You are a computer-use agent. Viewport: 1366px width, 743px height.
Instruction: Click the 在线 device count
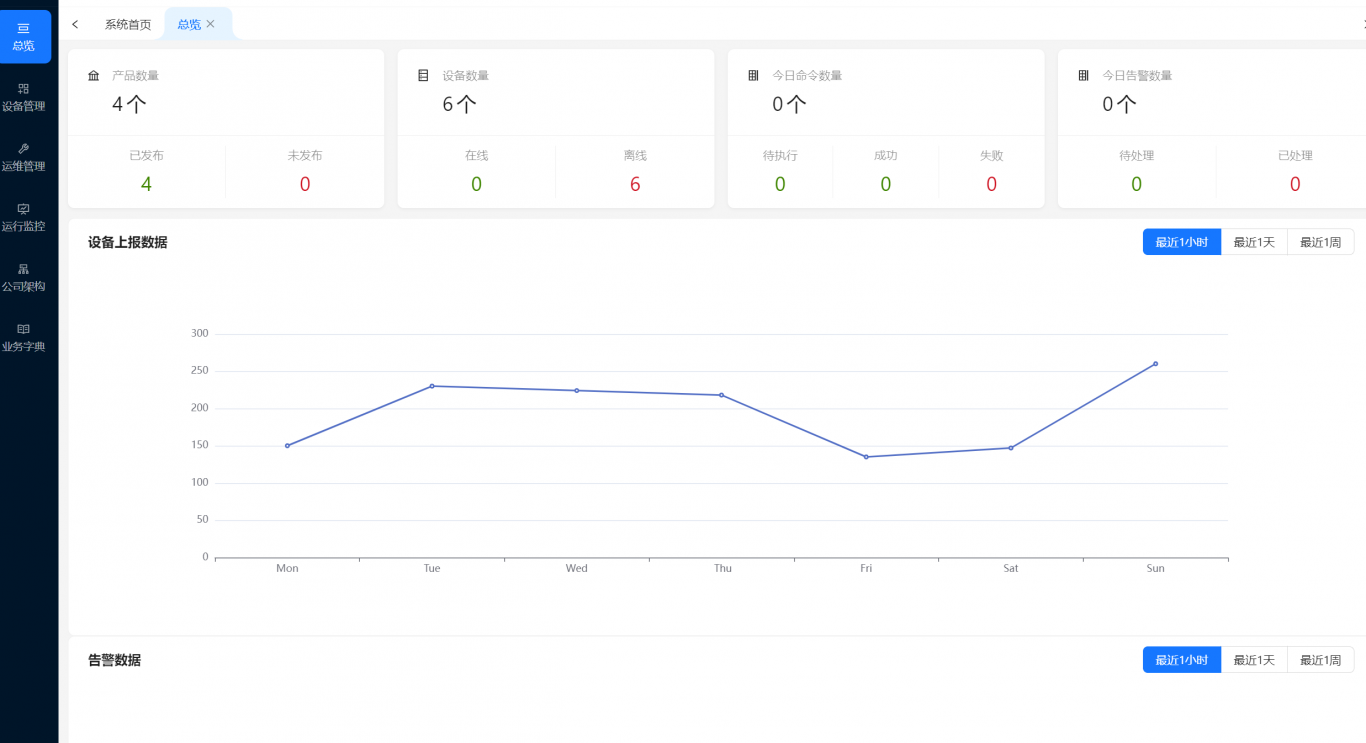(476, 184)
